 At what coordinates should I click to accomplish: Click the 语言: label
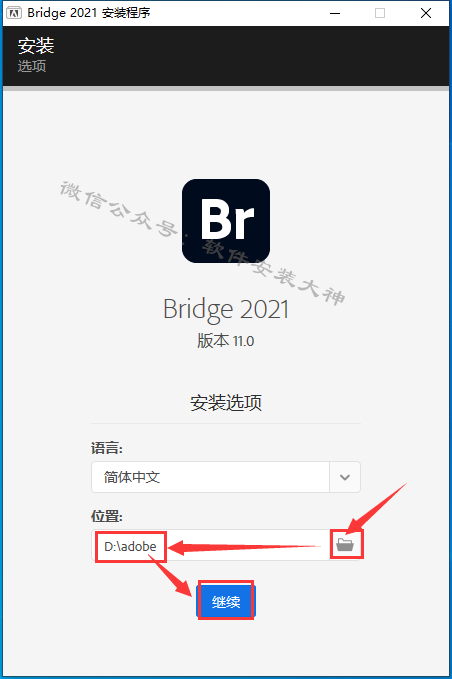tap(107, 448)
